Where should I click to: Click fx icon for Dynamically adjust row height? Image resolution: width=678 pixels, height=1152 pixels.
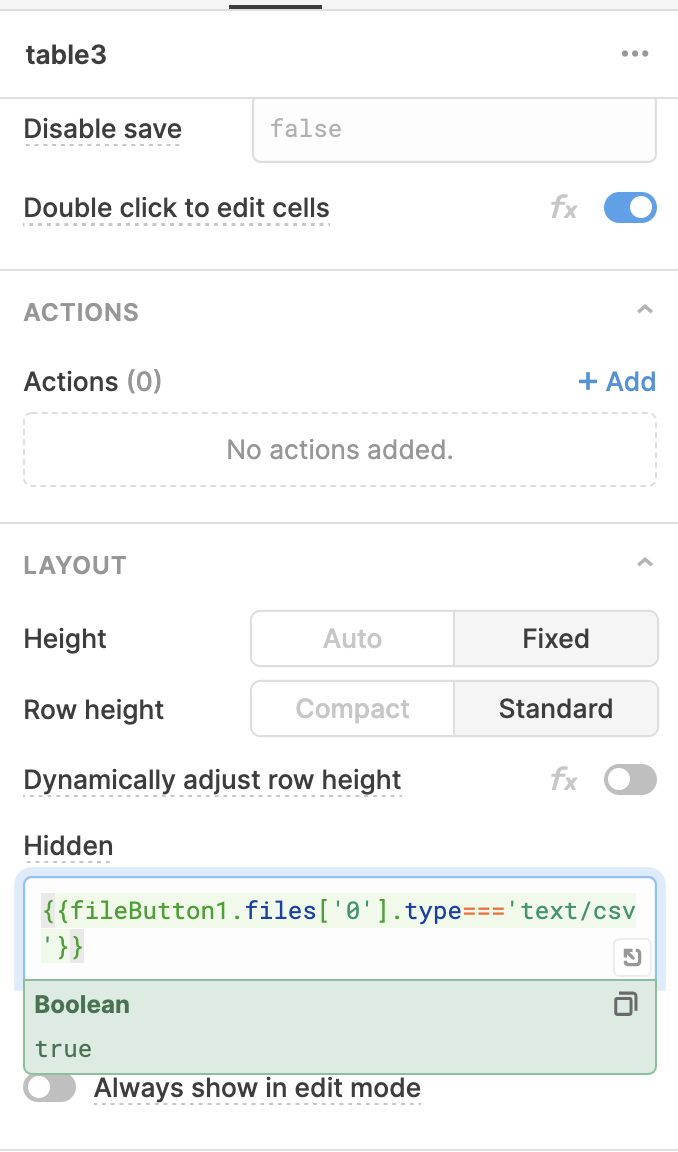tap(564, 780)
